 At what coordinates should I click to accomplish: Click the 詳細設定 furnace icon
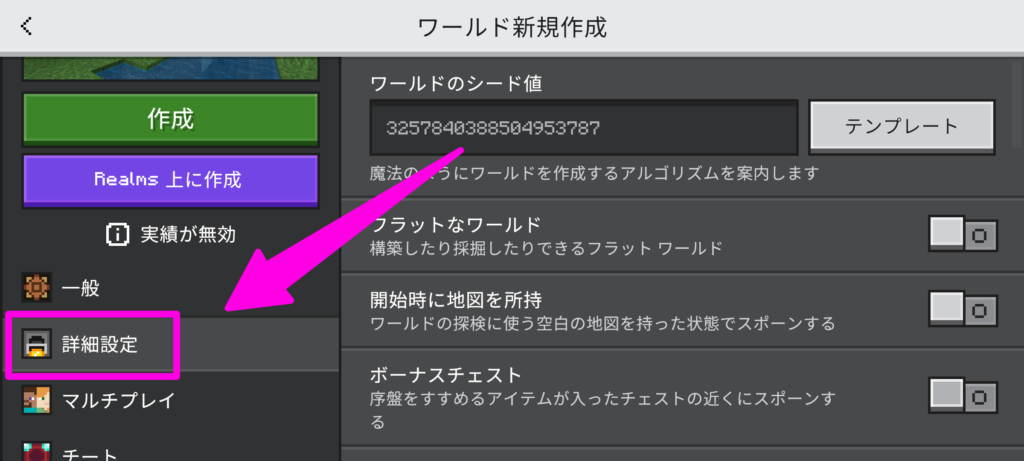pyautogui.click(x=37, y=344)
